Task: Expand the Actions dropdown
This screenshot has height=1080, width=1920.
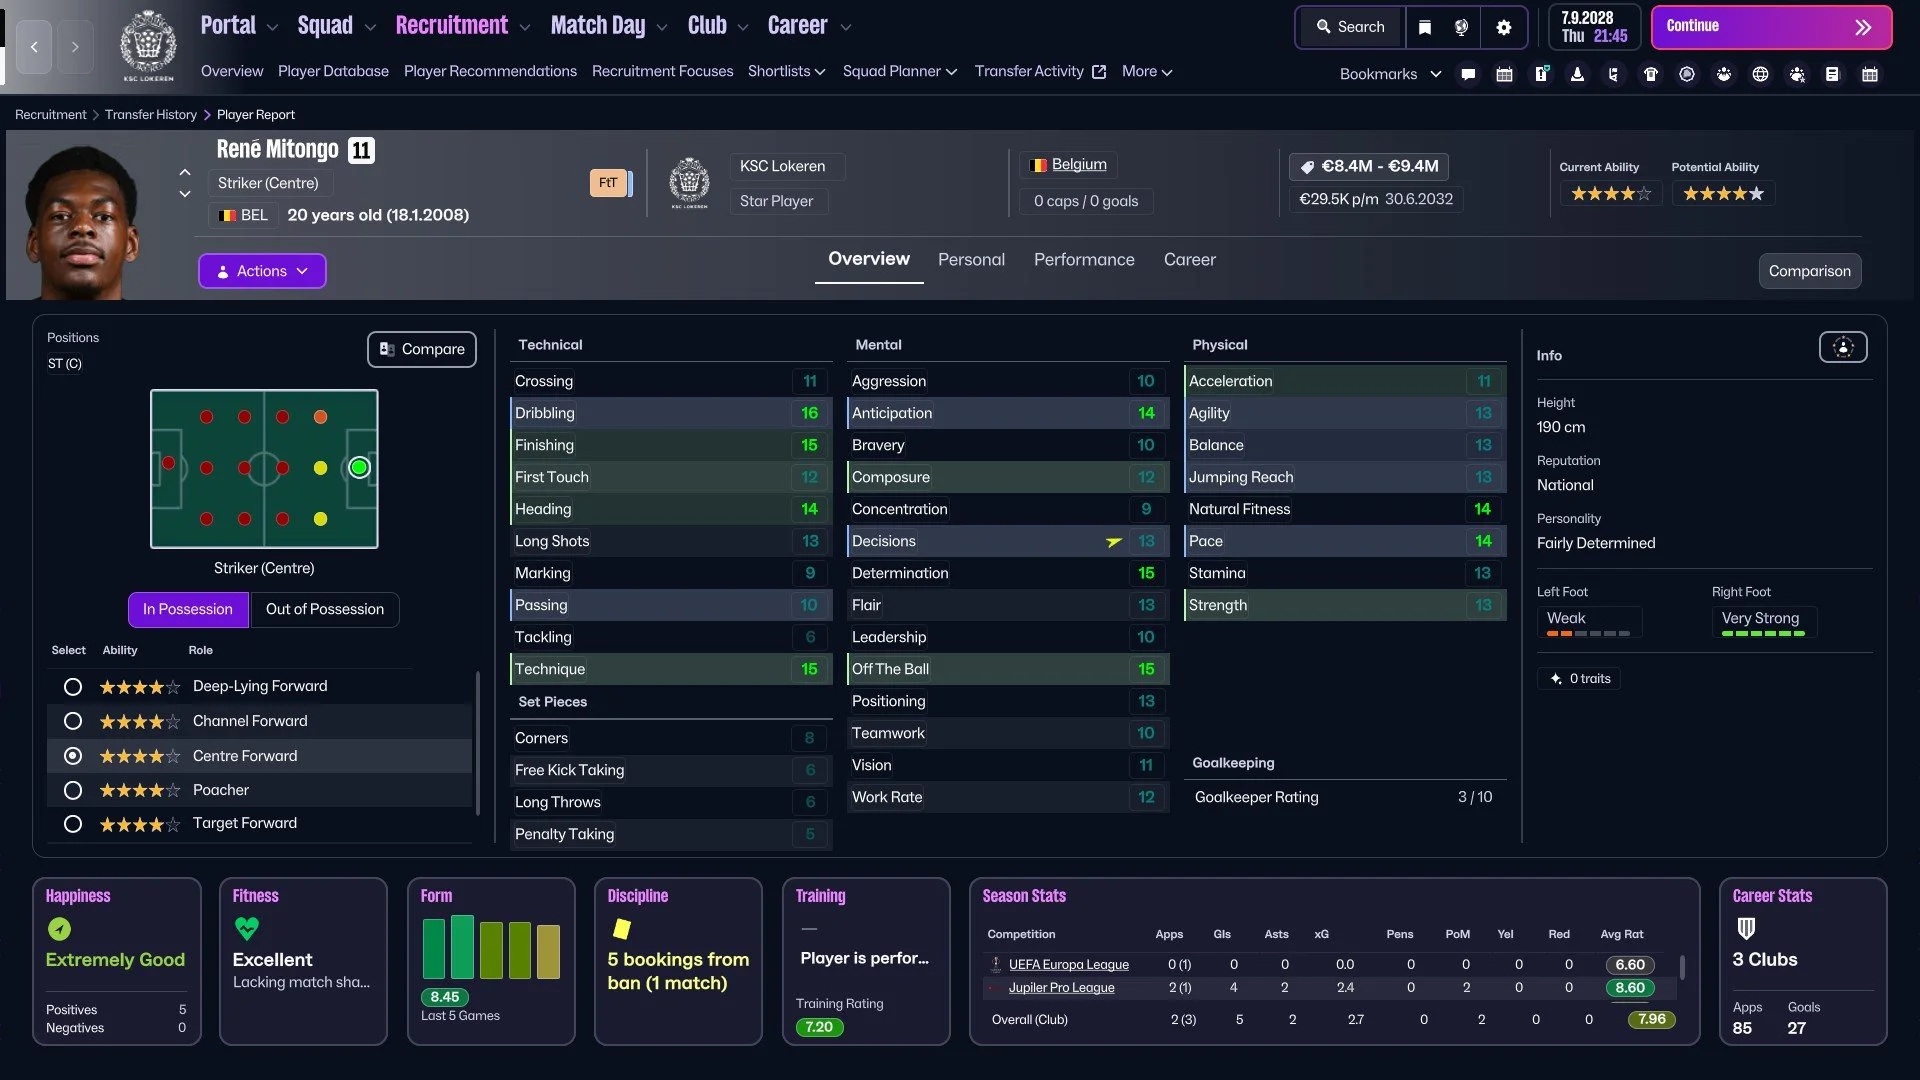Action: [x=262, y=271]
